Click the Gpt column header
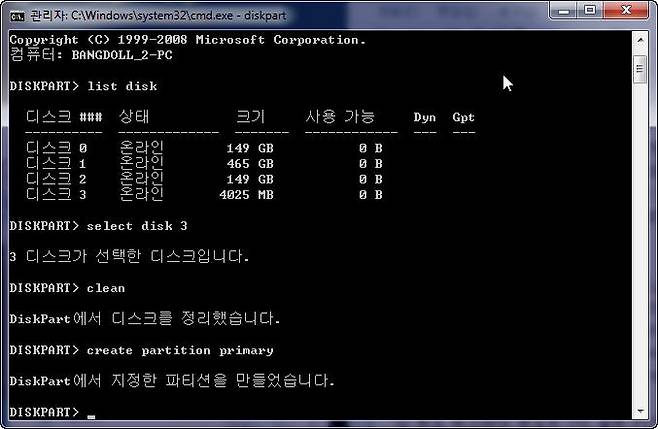The height and width of the screenshot is (429, 658). [x=463, y=117]
